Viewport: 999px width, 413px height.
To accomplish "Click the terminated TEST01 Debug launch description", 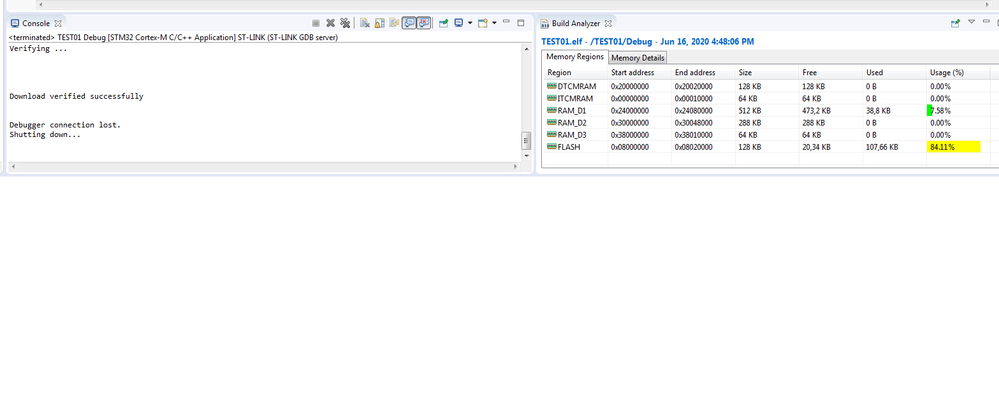I will pyautogui.click(x=173, y=38).
